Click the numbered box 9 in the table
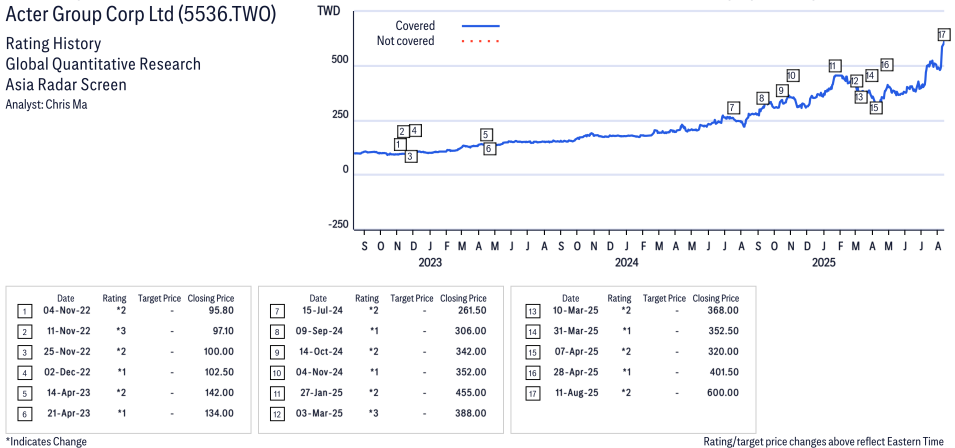The image size is (955, 448). tap(276, 352)
